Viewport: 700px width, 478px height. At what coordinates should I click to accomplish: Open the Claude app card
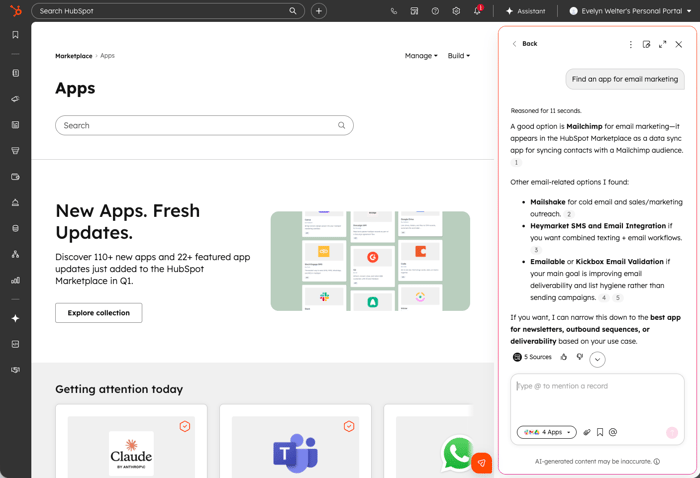pyautogui.click(x=131, y=442)
